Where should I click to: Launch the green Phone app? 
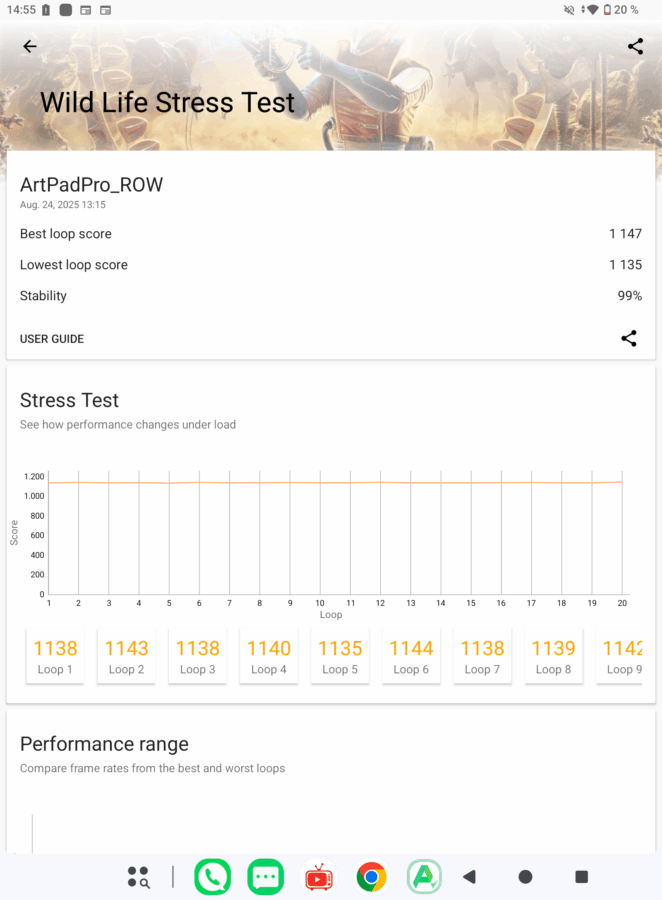click(212, 877)
